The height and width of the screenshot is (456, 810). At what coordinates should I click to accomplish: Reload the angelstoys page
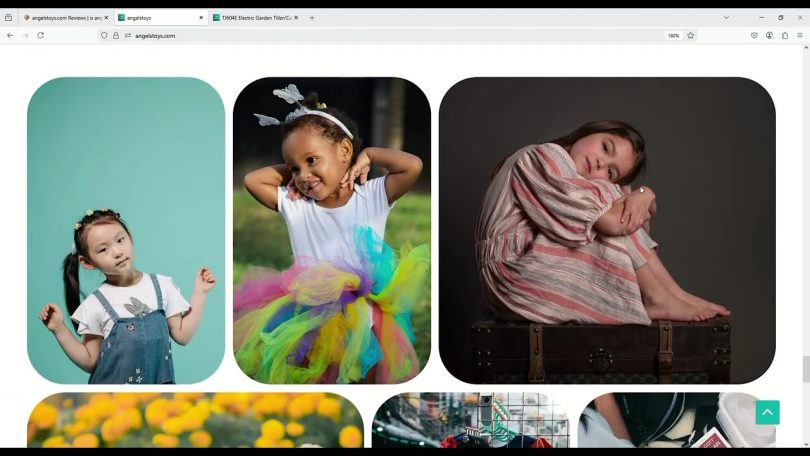pyautogui.click(x=40, y=36)
